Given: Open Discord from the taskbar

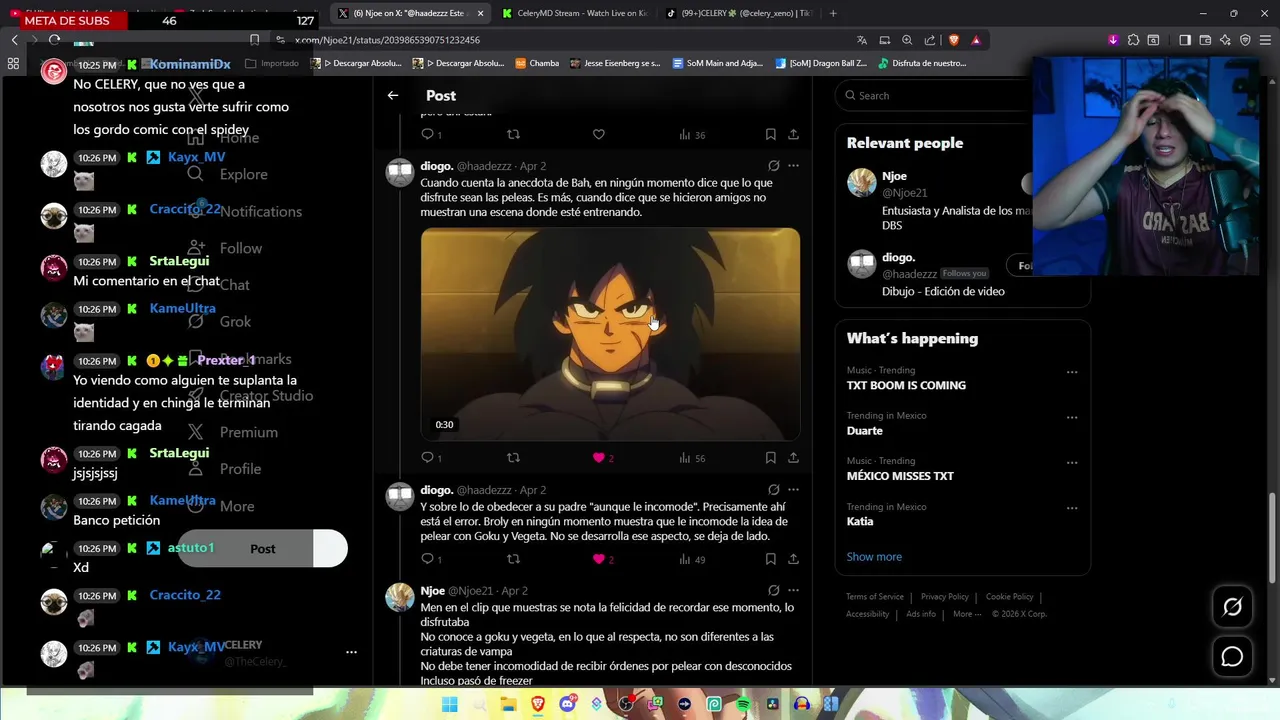Looking at the screenshot, I should (x=568, y=704).
